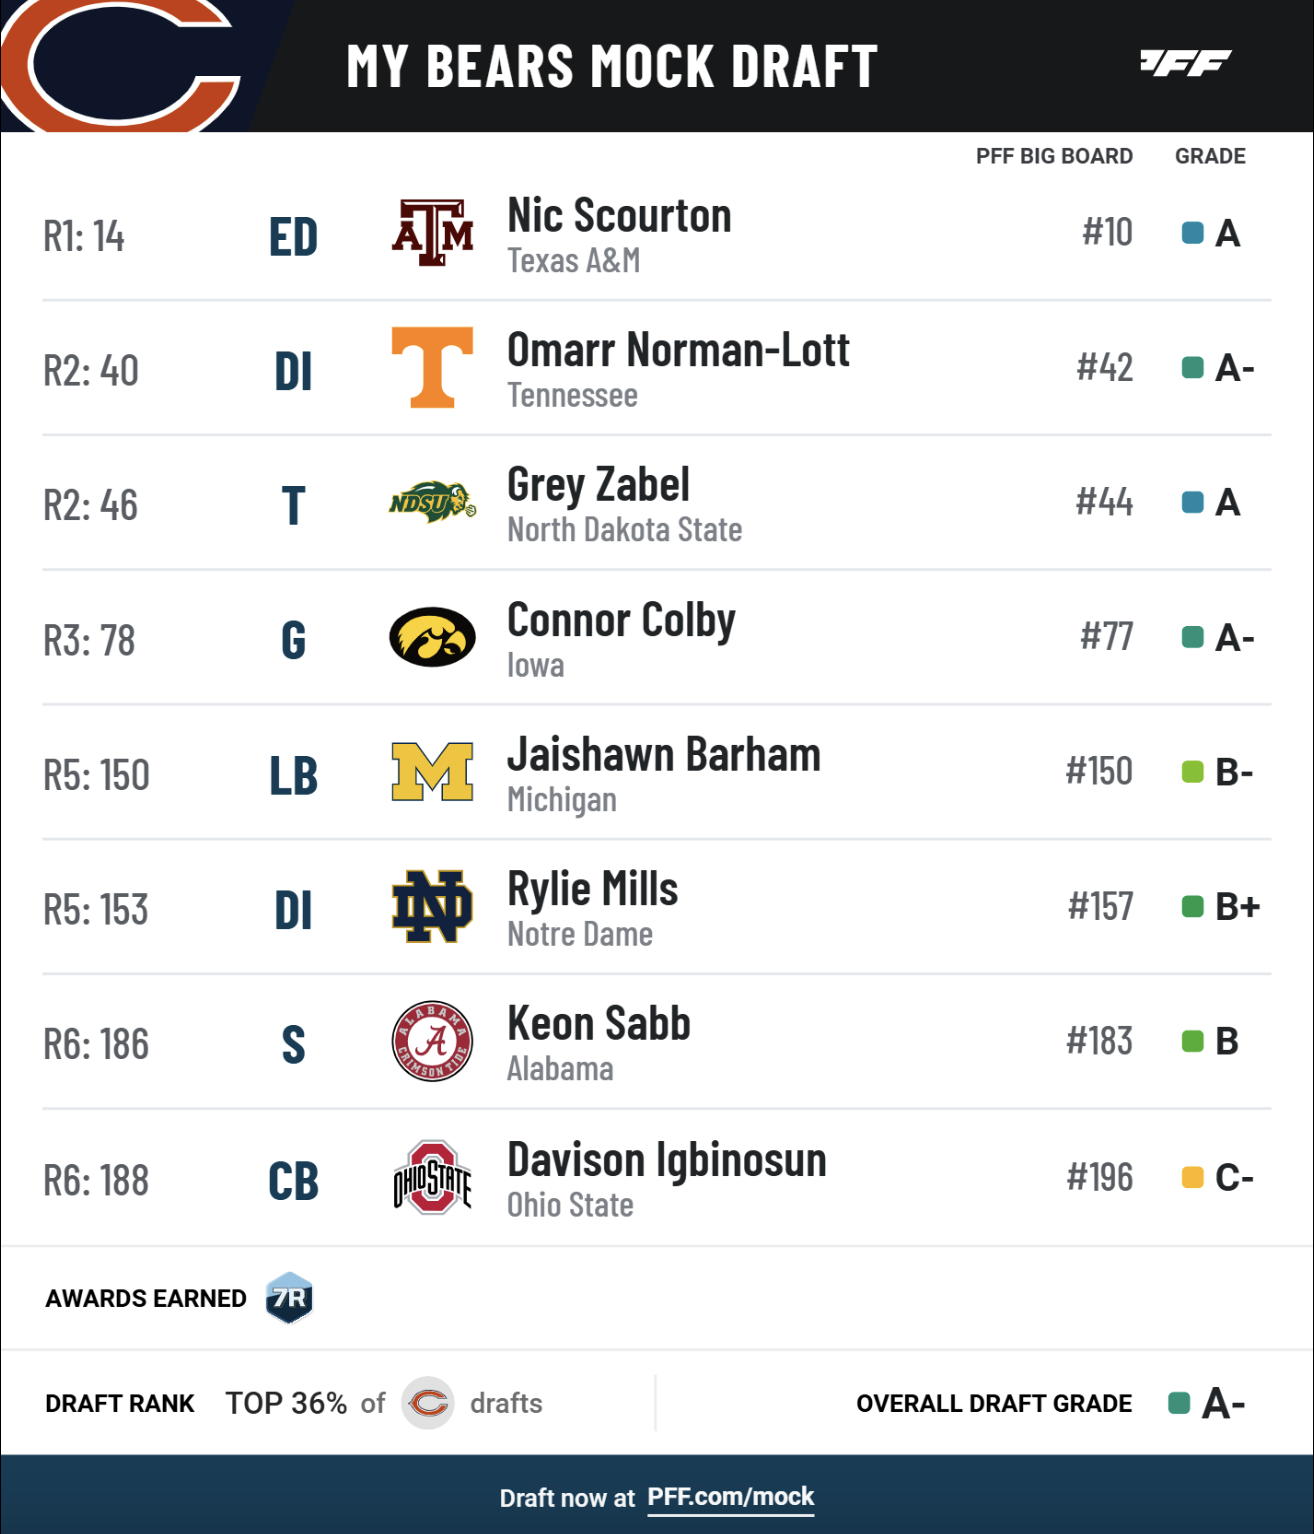
Task: Click the Ohio State logo
Action: pyautogui.click(x=432, y=1177)
